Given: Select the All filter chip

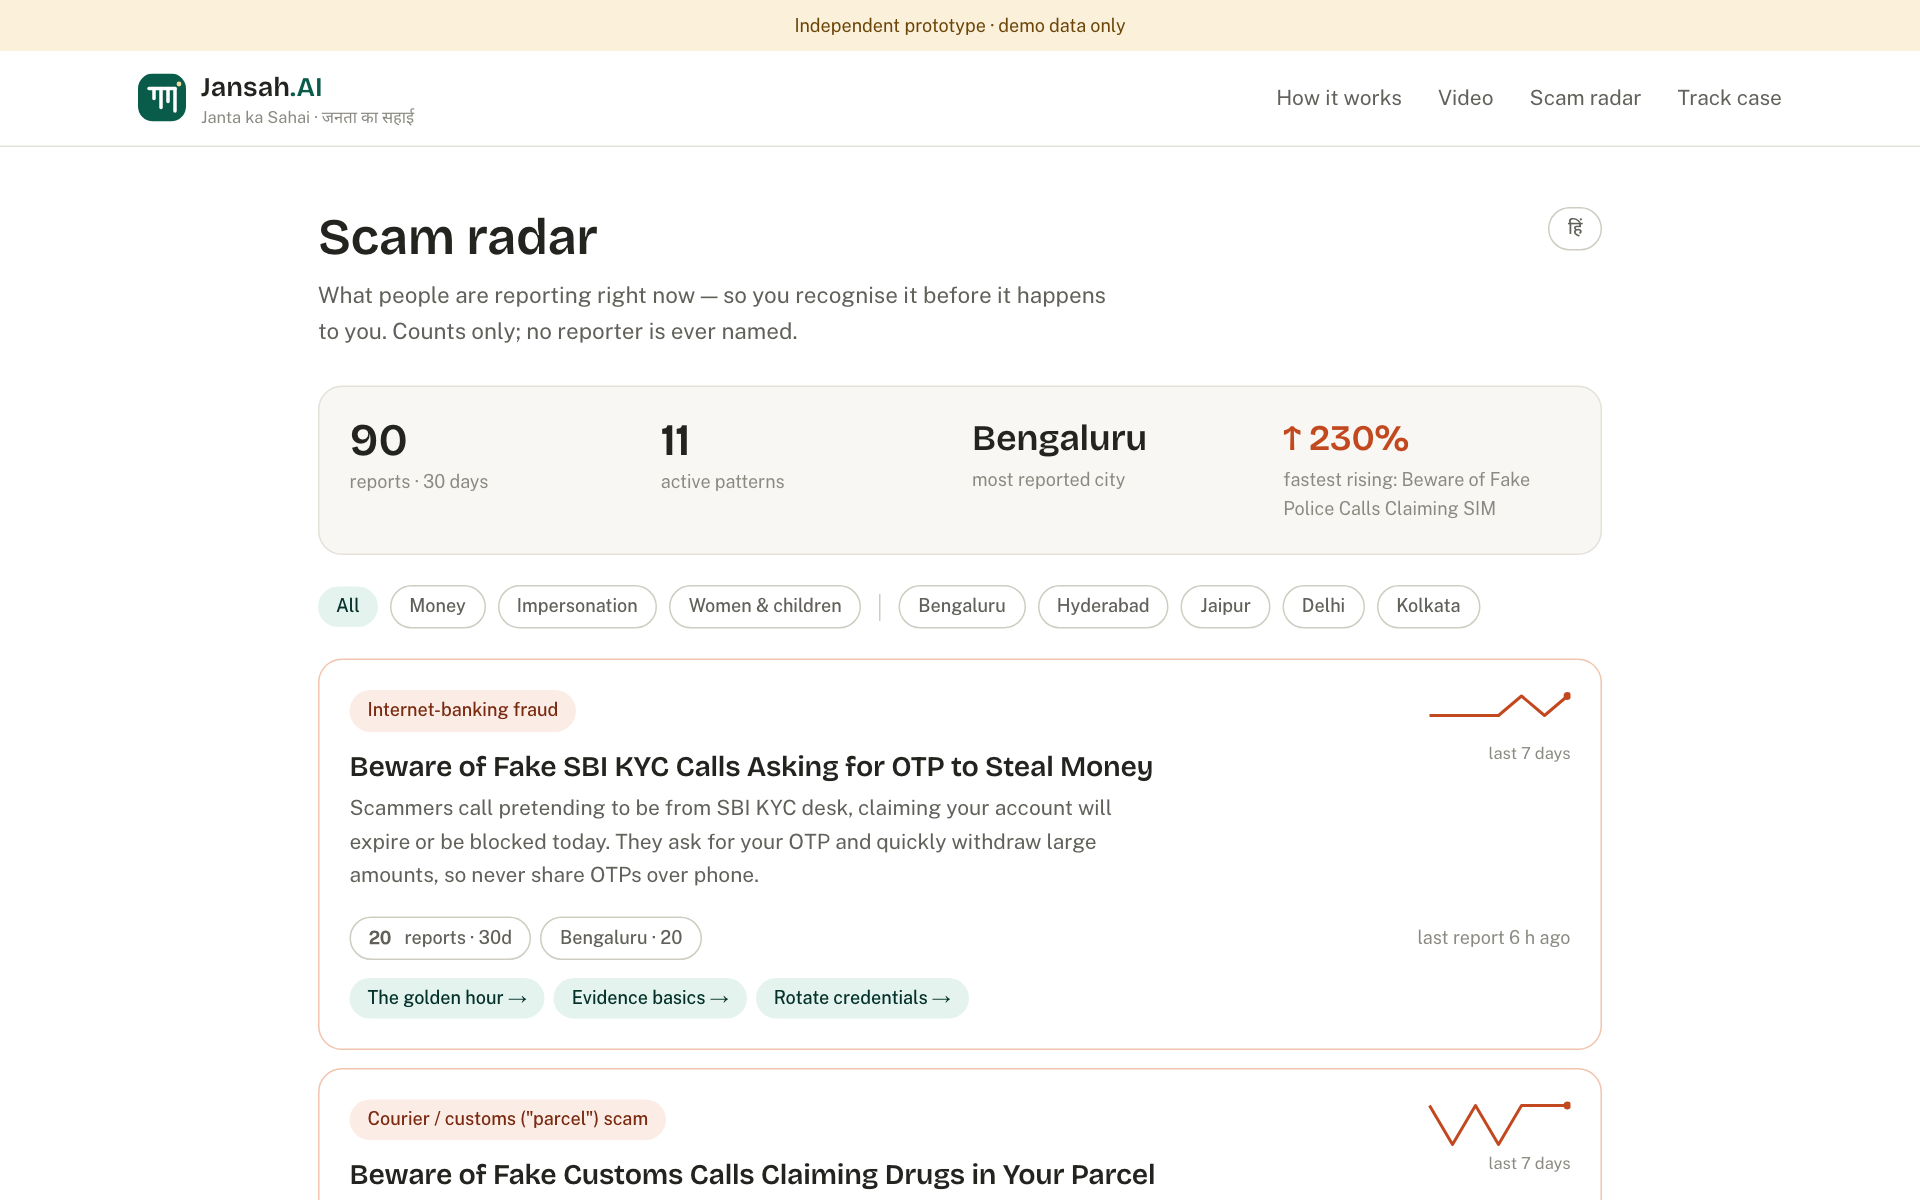Looking at the screenshot, I should pos(348,606).
